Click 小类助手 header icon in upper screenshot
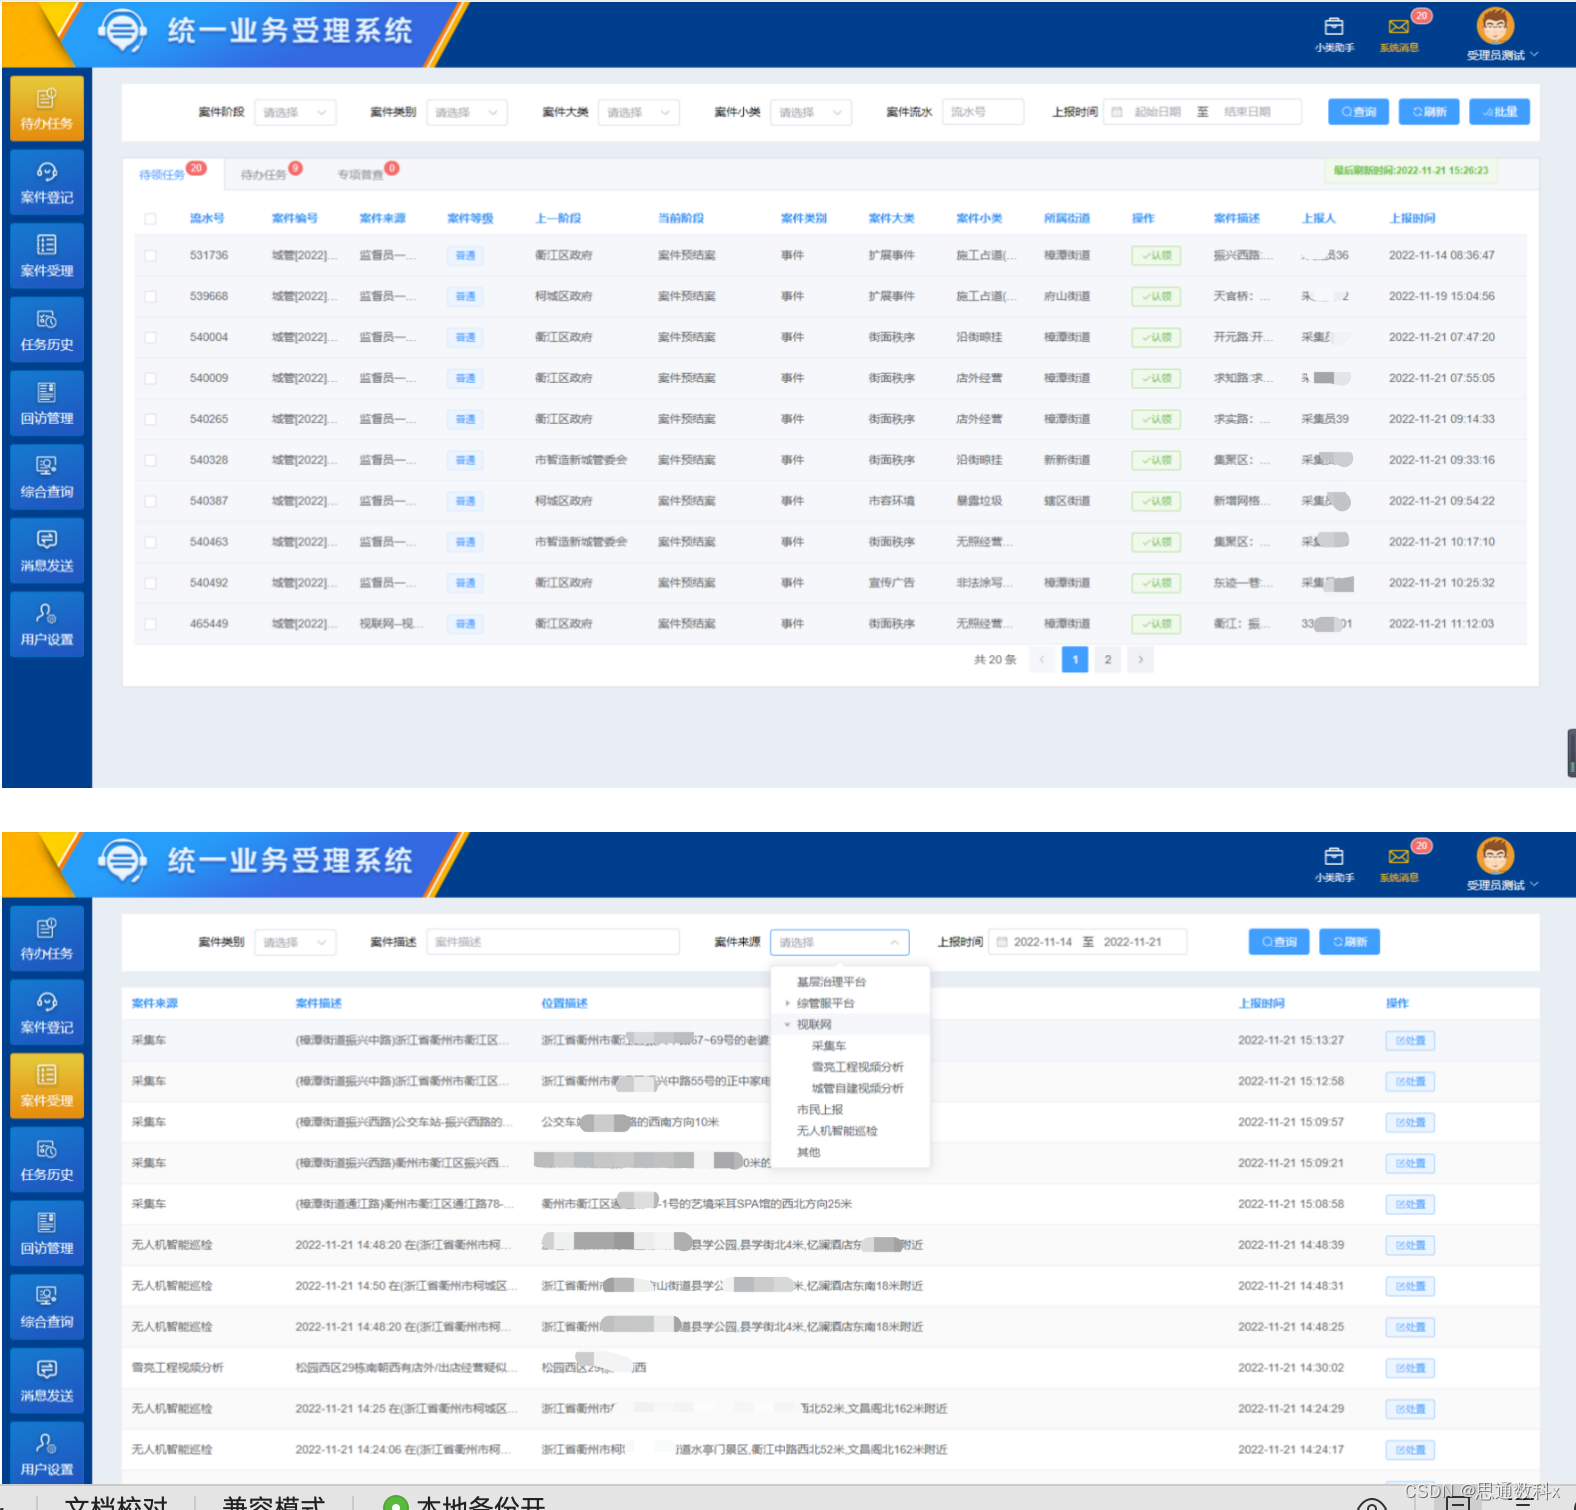This screenshot has width=1576, height=1510. (1334, 27)
